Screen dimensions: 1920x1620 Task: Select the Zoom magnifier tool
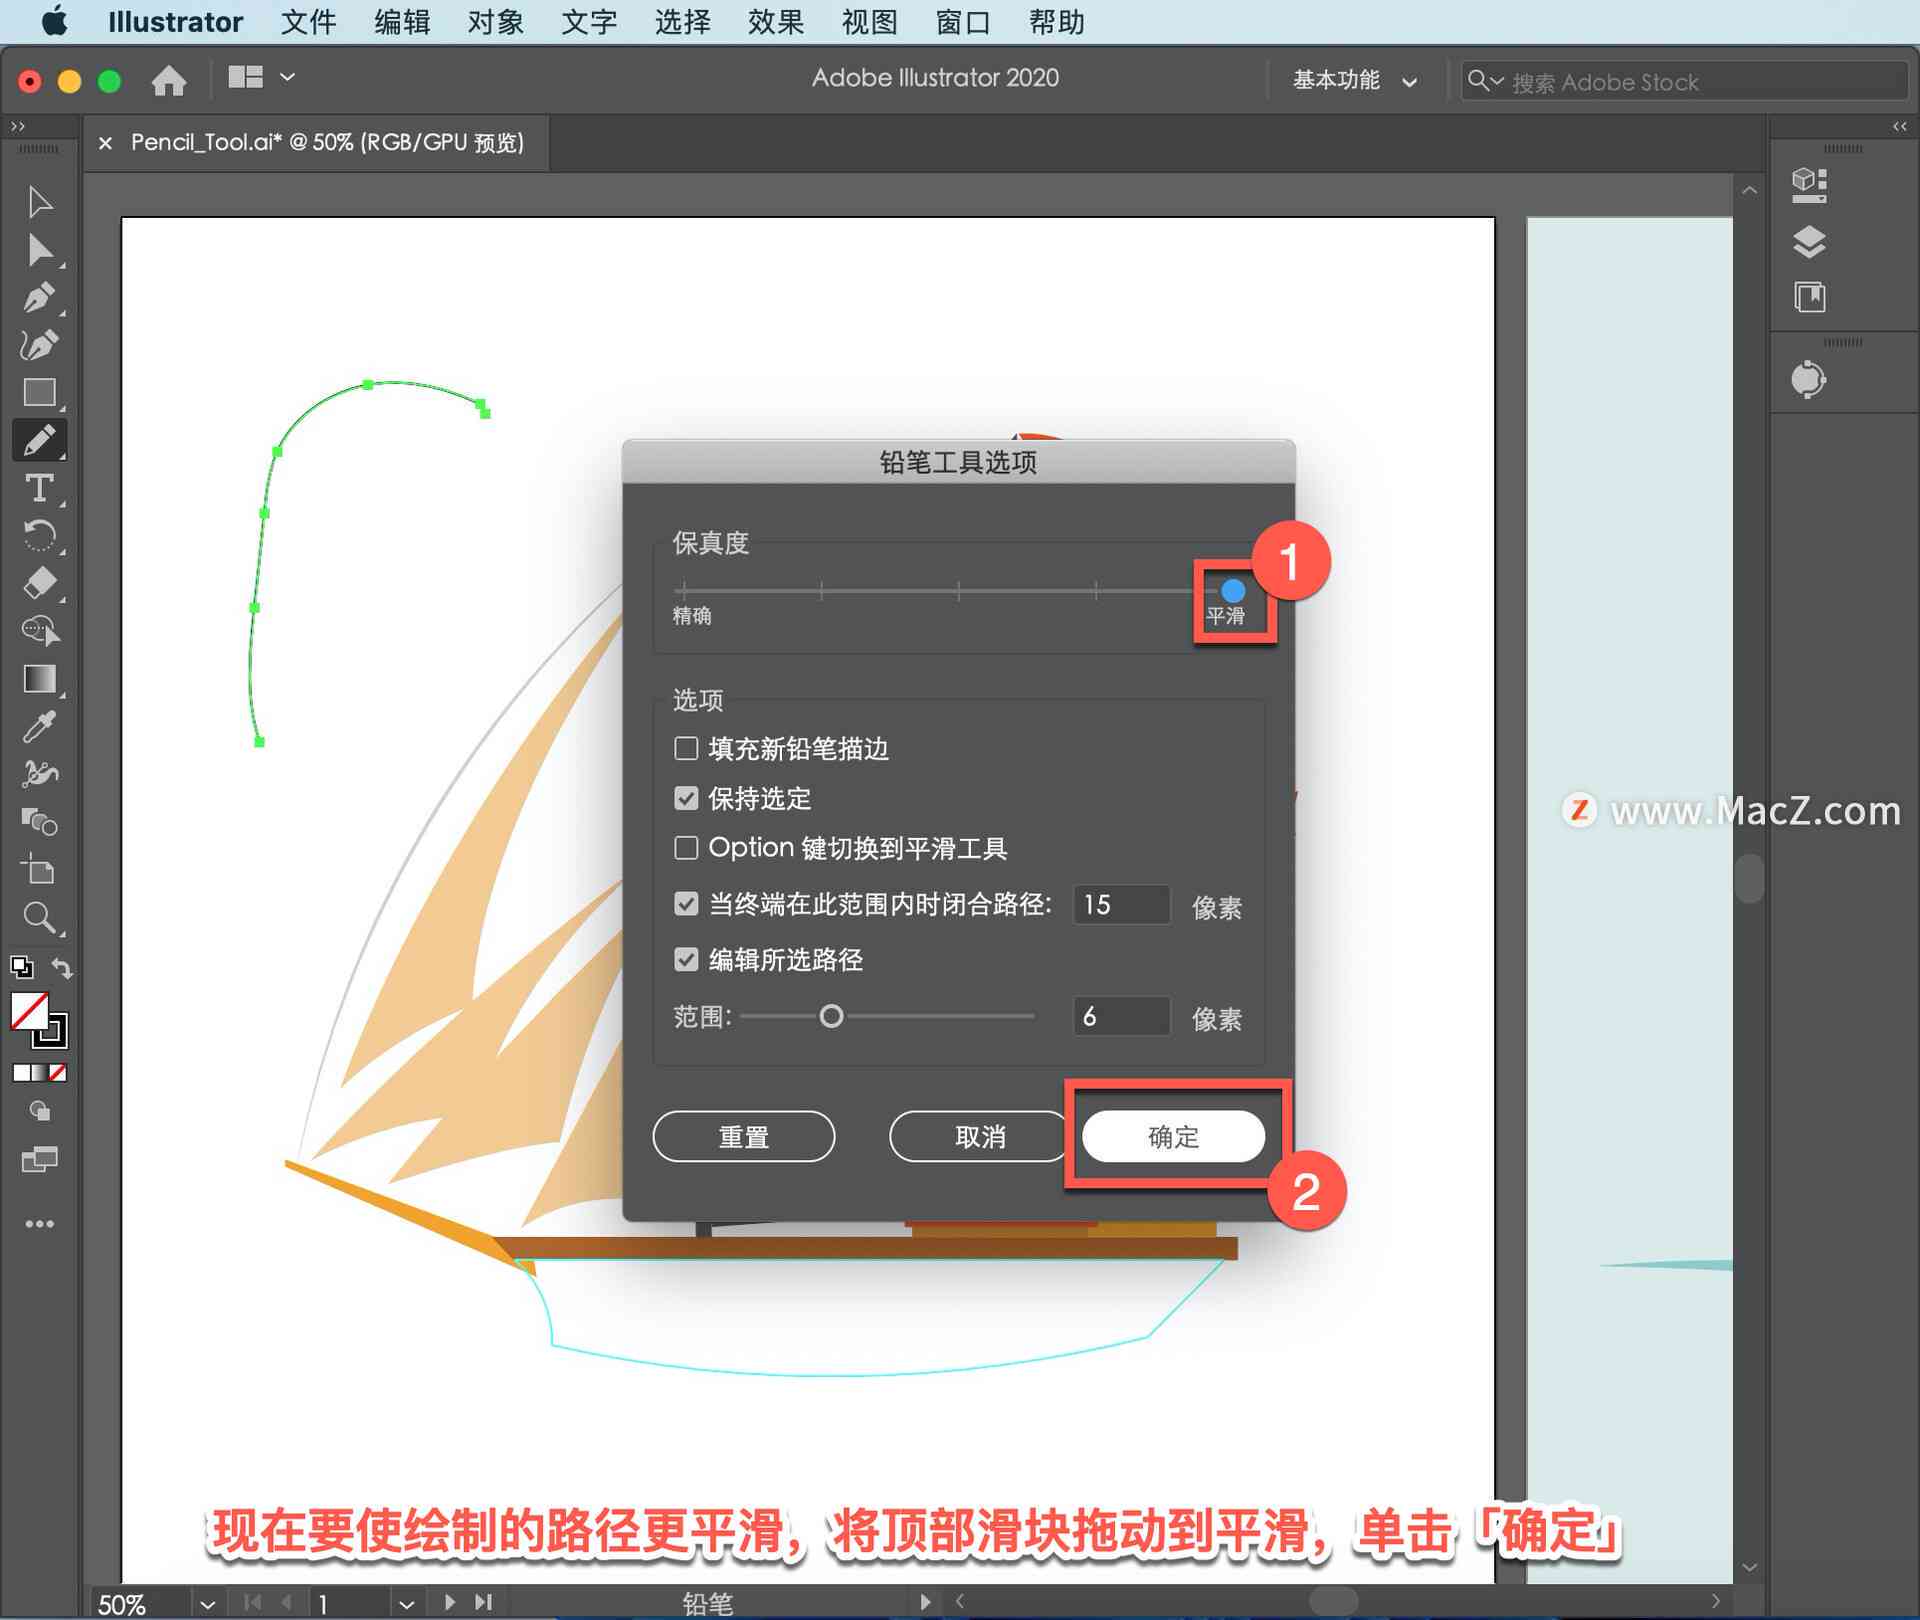[39, 918]
